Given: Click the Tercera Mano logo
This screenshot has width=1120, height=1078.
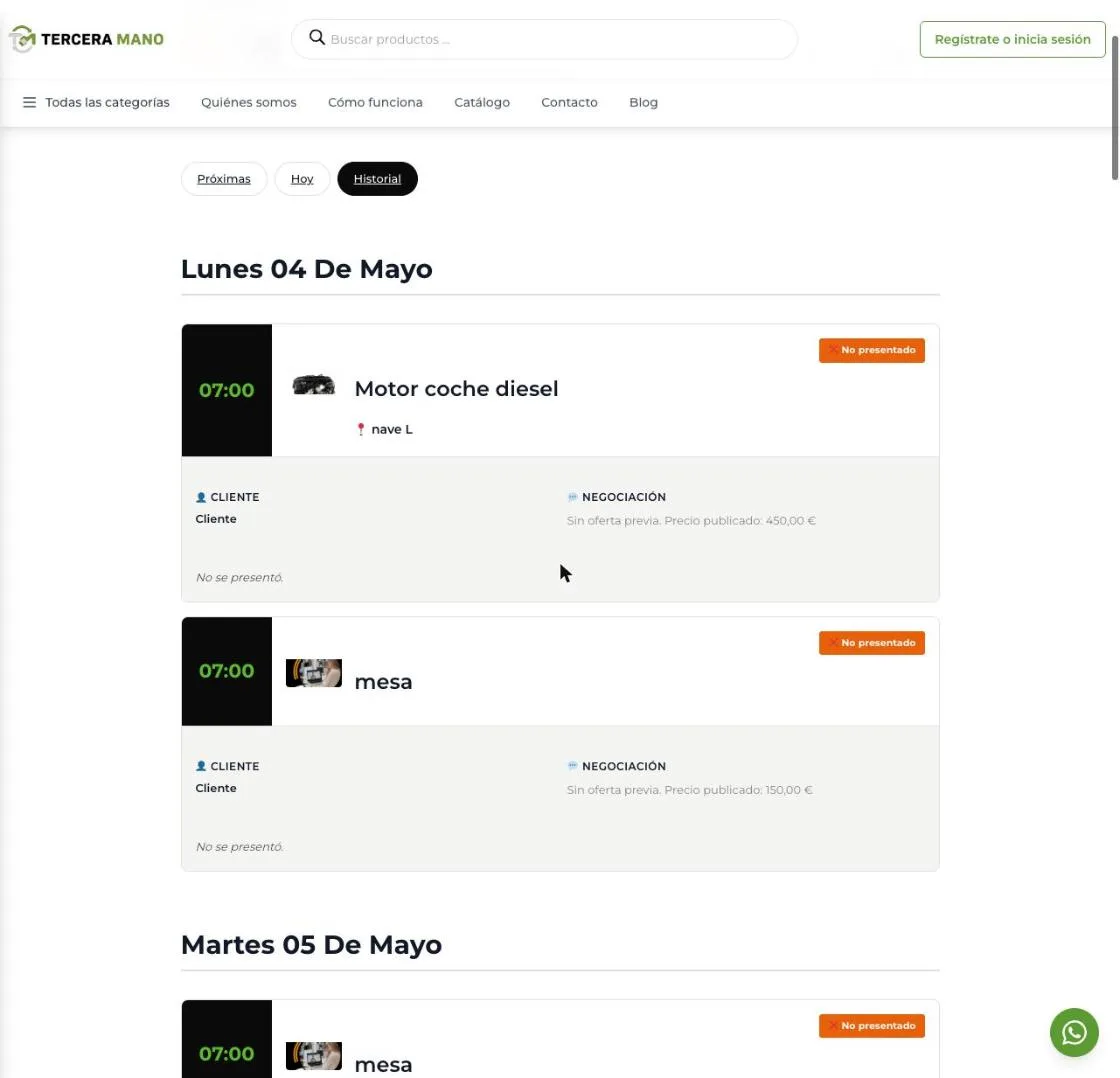Looking at the screenshot, I should tap(86, 39).
